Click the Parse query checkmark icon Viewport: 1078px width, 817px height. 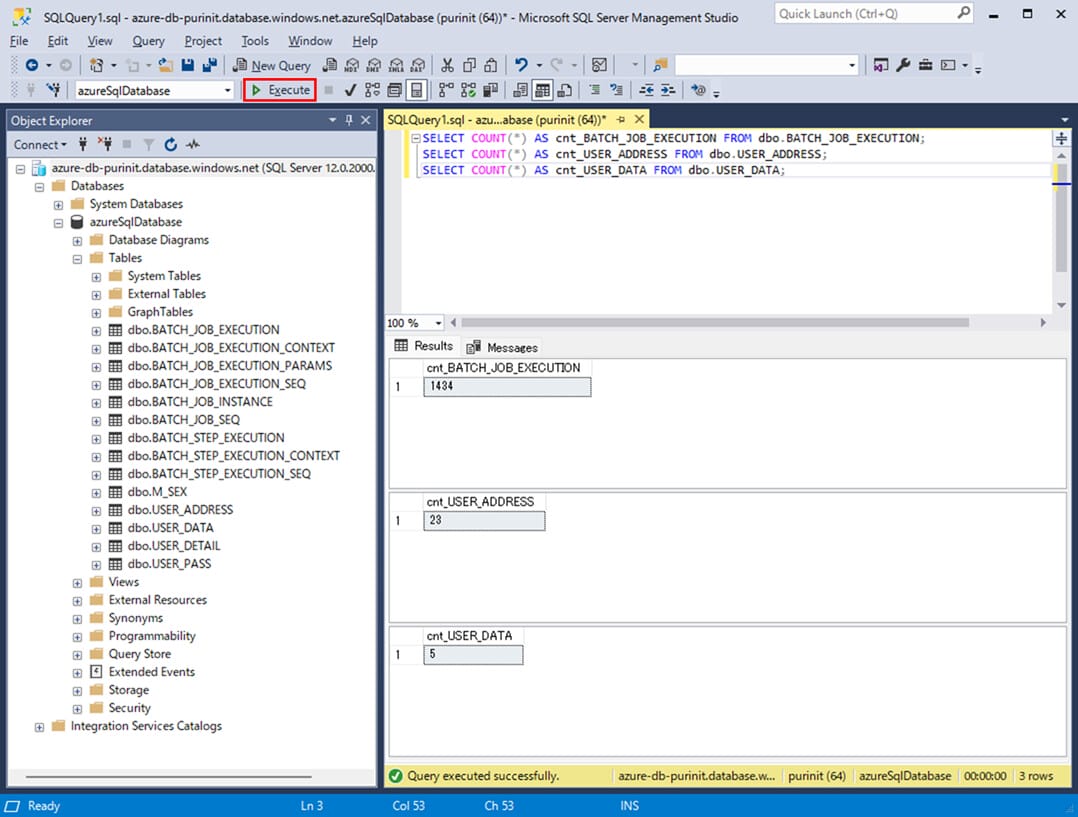350,90
